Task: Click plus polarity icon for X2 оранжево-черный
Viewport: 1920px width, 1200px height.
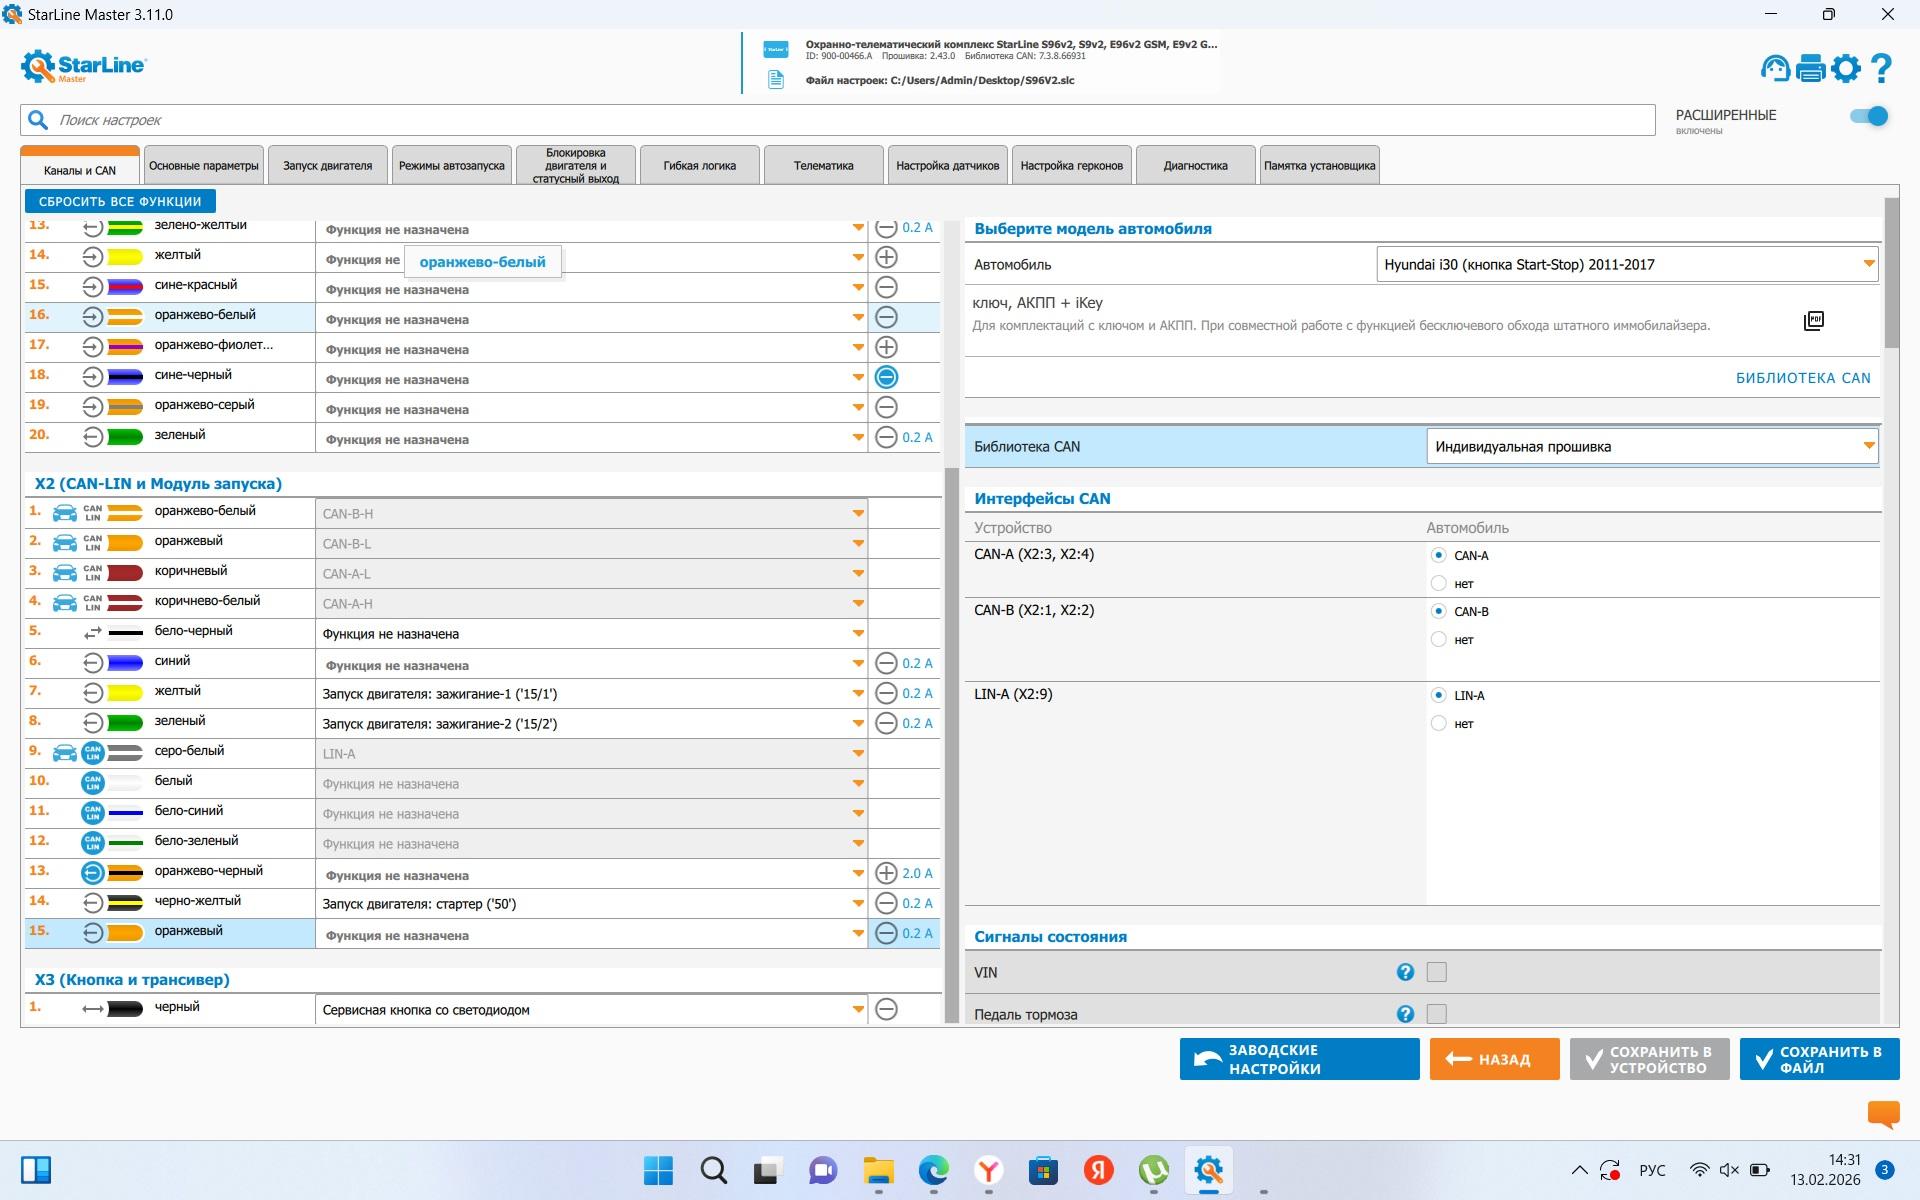Action: coord(886,873)
